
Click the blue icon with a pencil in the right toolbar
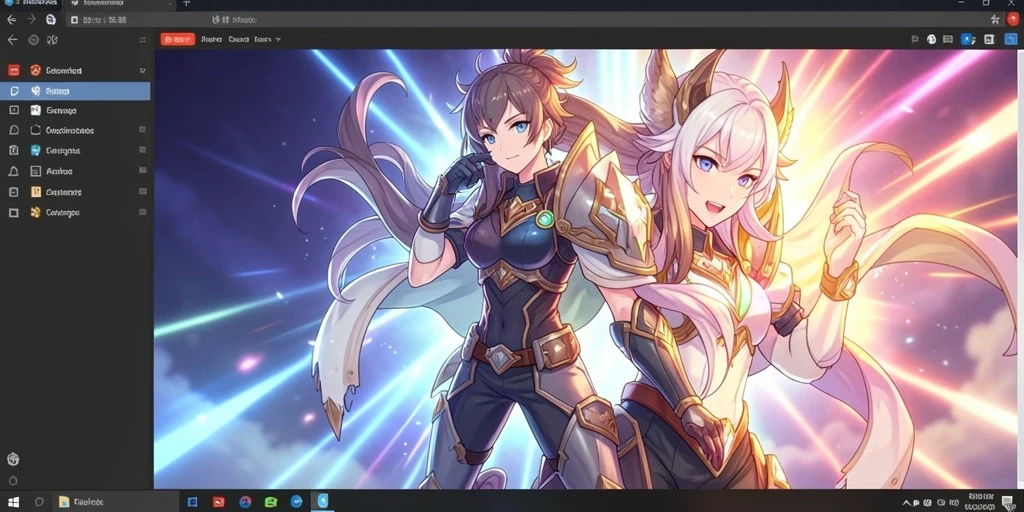[x=968, y=39]
